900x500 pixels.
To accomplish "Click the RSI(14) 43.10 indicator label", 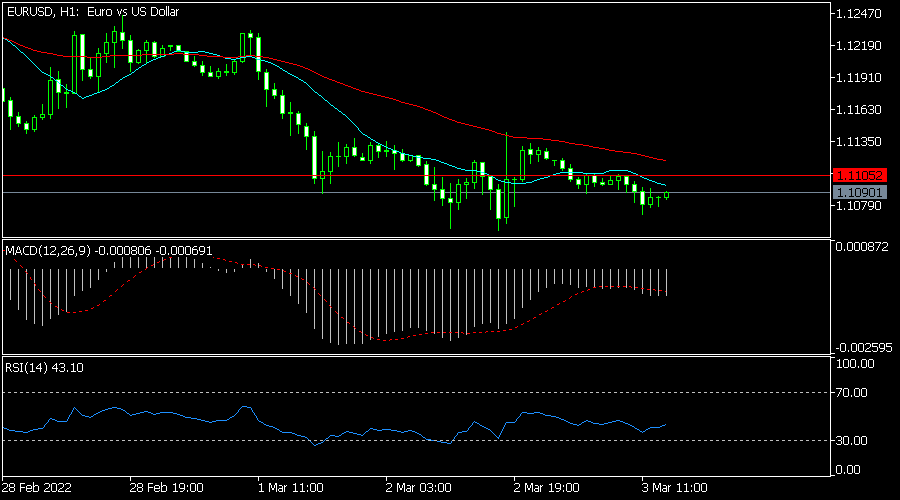I will 44,367.
